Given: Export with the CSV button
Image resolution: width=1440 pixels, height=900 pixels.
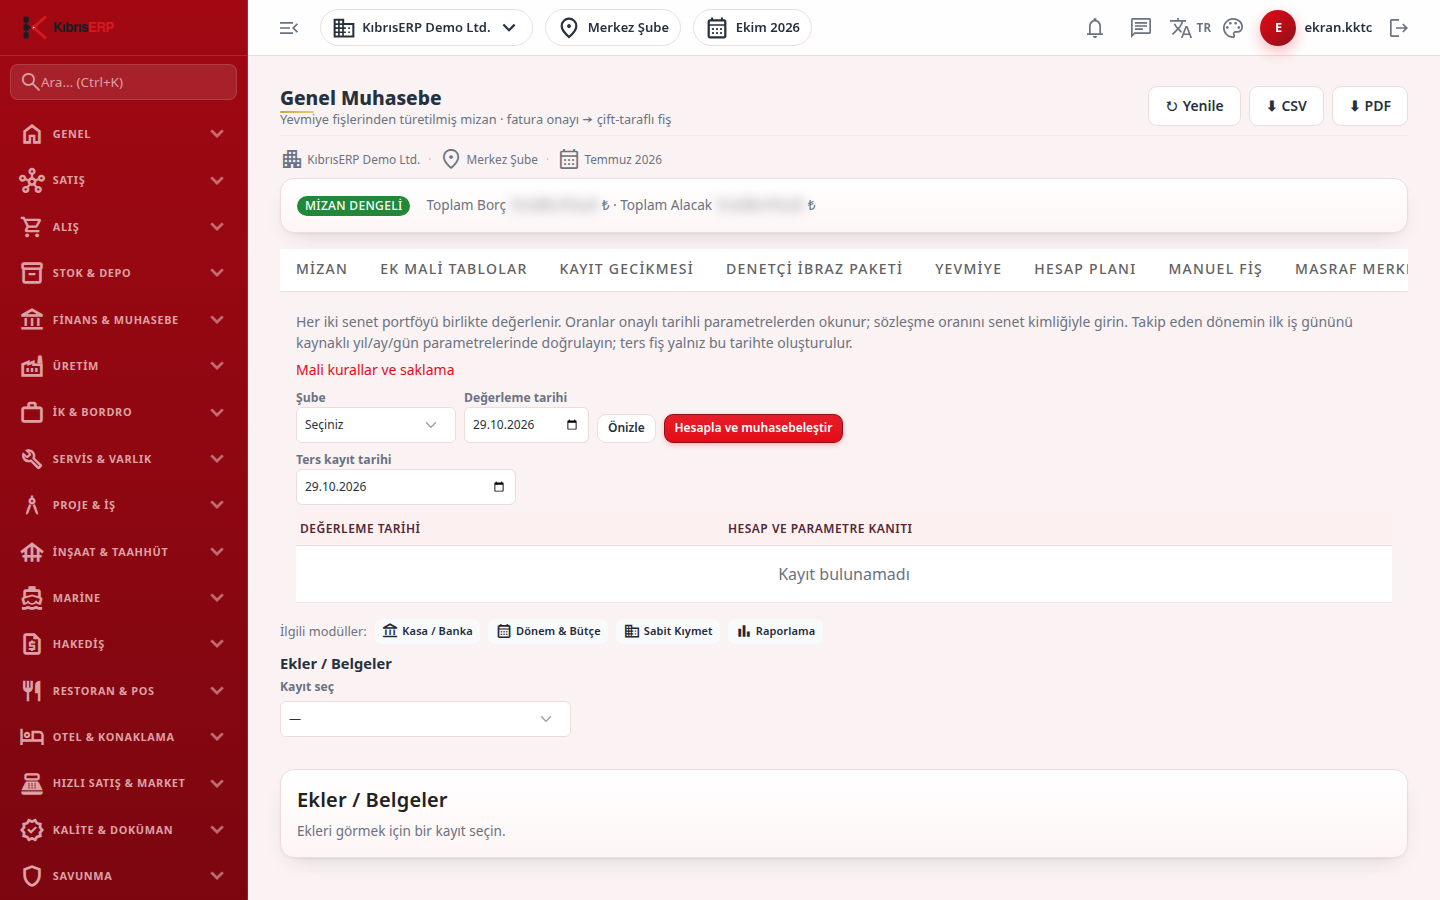Looking at the screenshot, I should [x=1286, y=106].
